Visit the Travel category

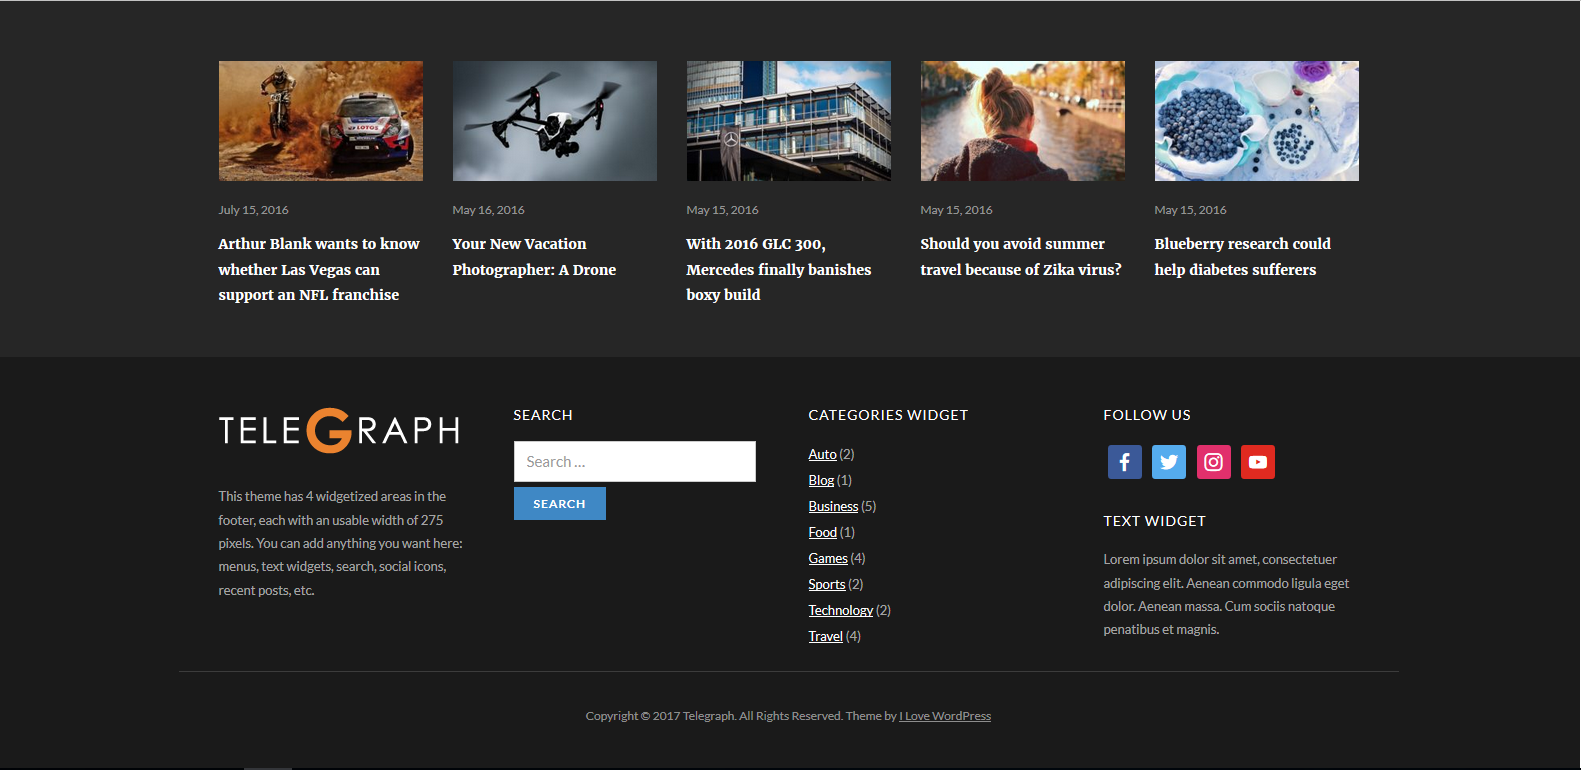825,637
